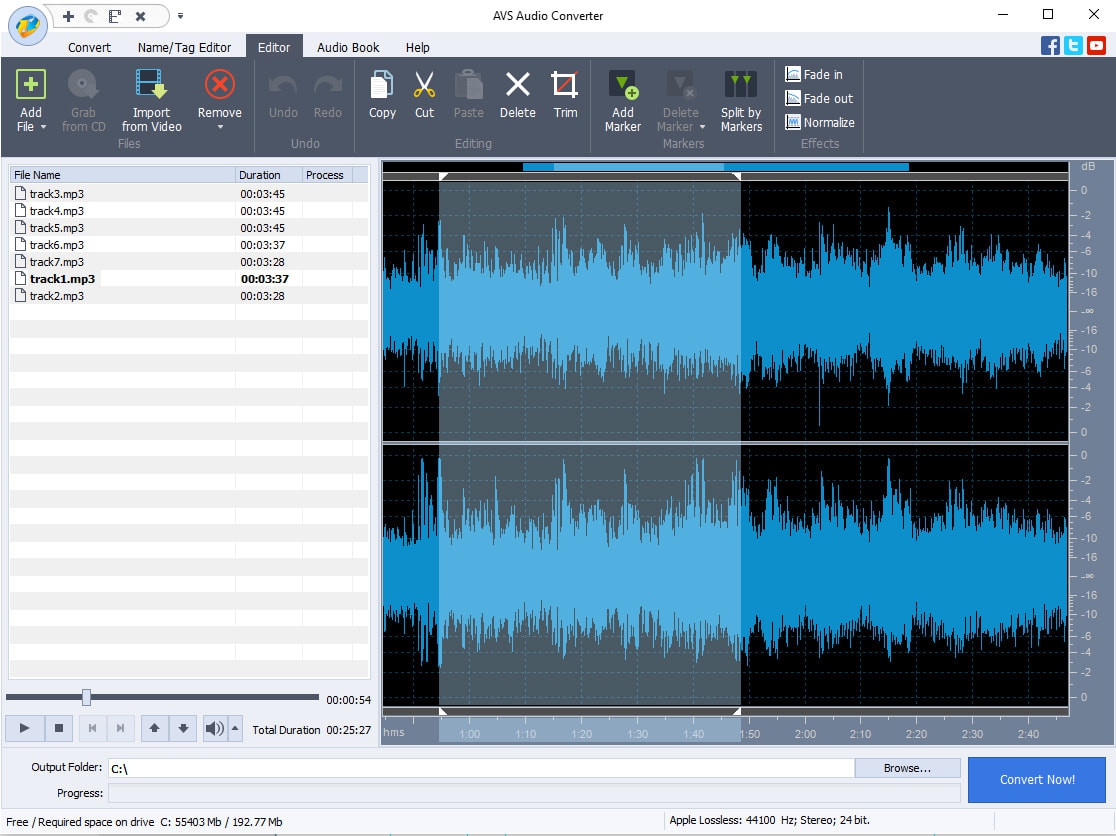Click the Browse... button

(x=907, y=768)
